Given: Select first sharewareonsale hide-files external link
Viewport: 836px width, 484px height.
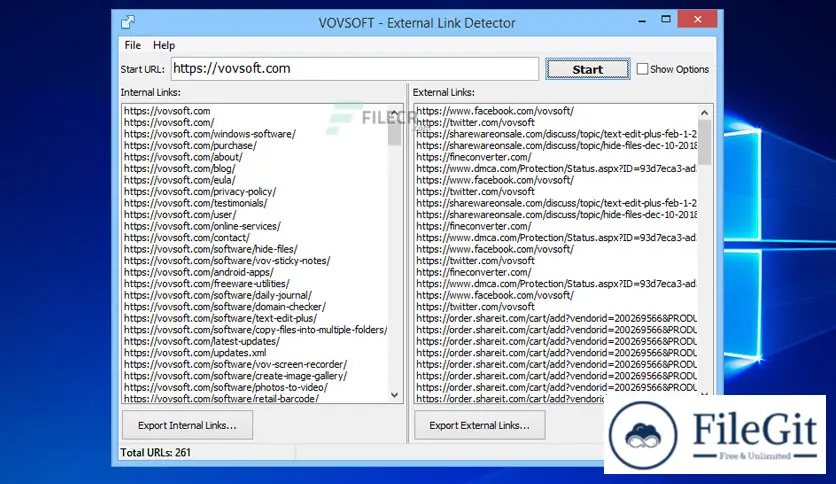Looking at the screenshot, I should (556, 146).
